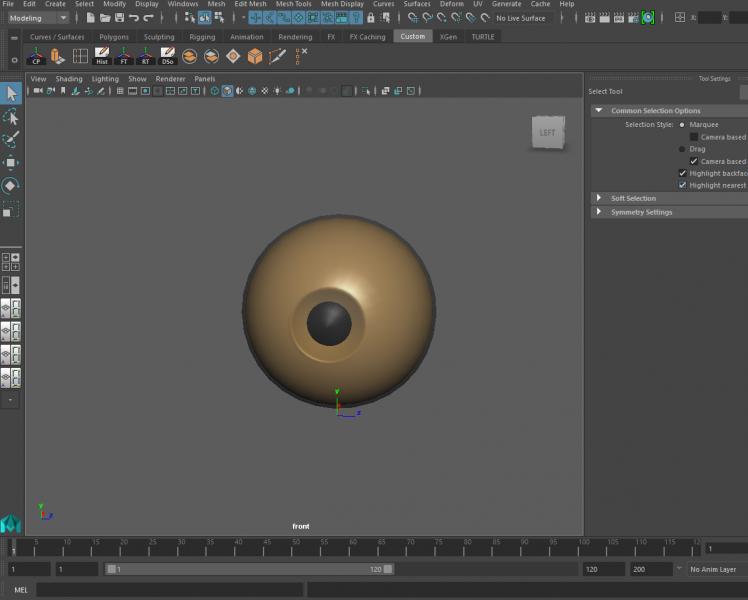Enable Camera based under Marquee
Screen dimensions: 748x600
[694, 137]
